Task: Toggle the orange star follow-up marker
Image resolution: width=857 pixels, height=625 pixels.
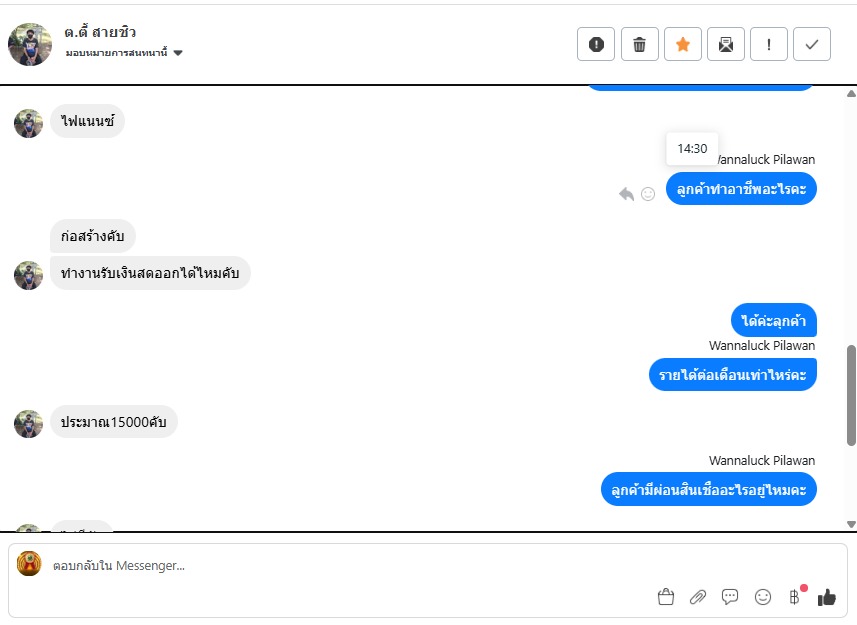Action: point(683,44)
